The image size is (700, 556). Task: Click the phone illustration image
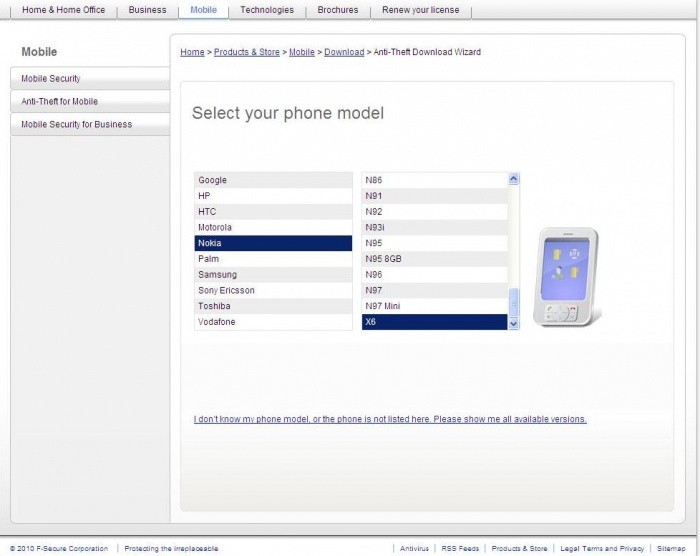(x=567, y=277)
